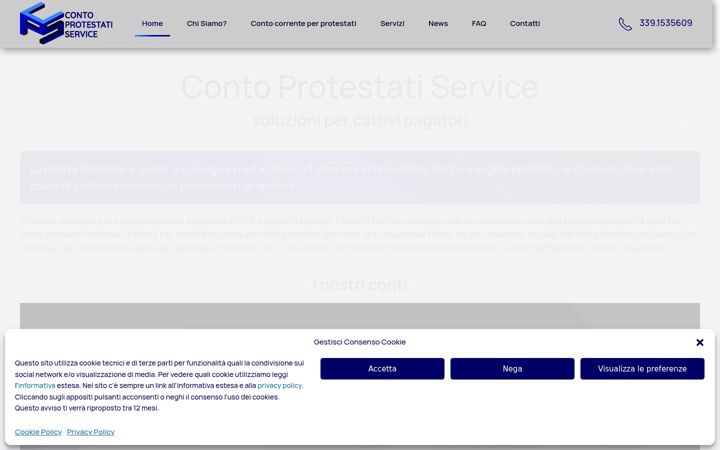
Task: Open the Contatti page
Action: coord(524,23)
